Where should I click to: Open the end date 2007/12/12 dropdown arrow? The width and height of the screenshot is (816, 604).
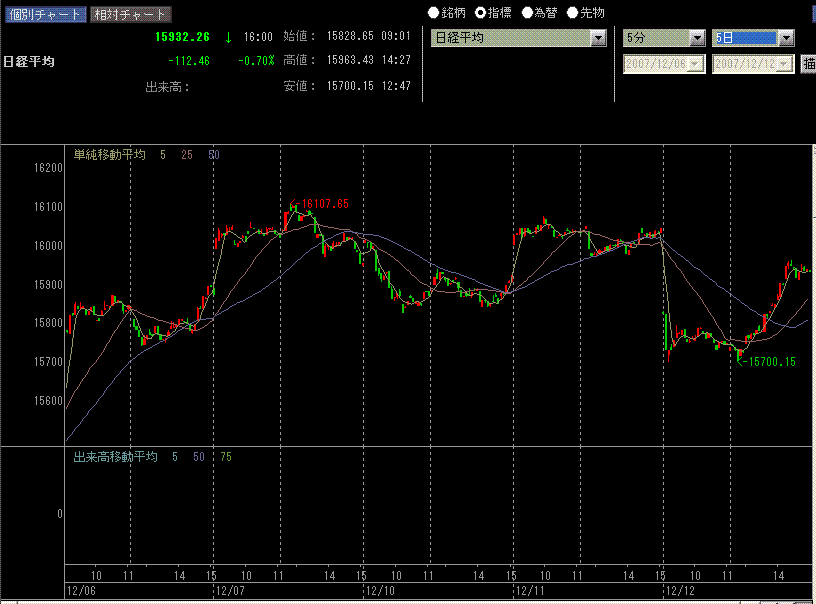point(786,64)
